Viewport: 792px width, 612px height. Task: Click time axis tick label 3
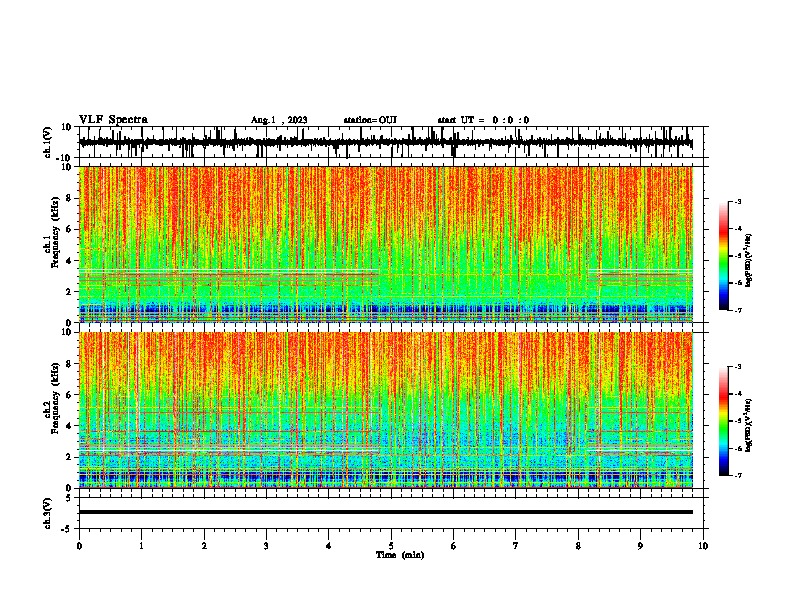point(266,546)
